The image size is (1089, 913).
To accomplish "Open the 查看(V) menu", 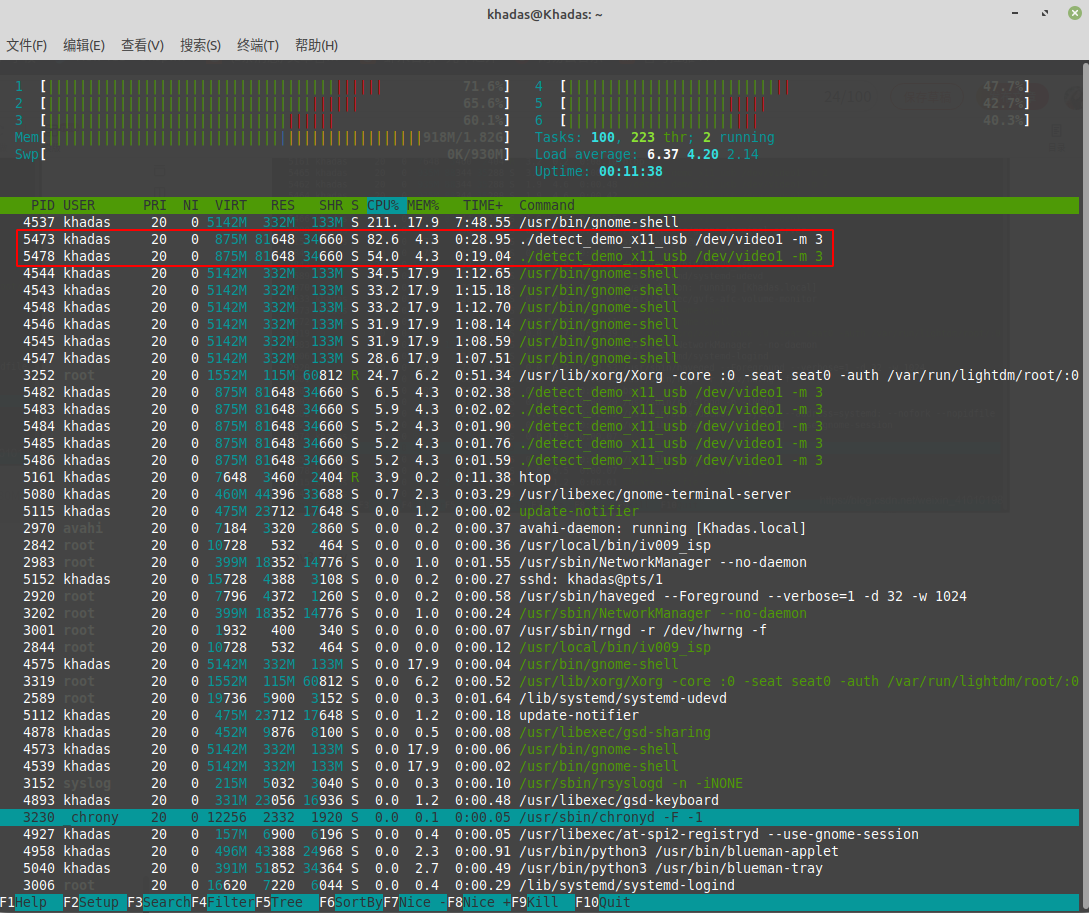I will click(142, 45).
